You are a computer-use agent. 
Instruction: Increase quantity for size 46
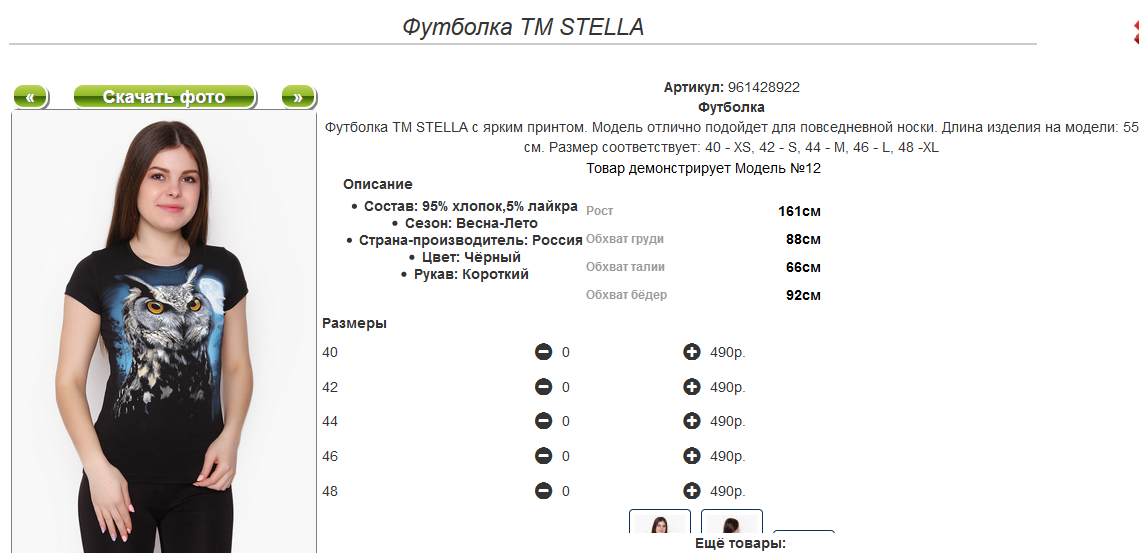click(692, 456)
